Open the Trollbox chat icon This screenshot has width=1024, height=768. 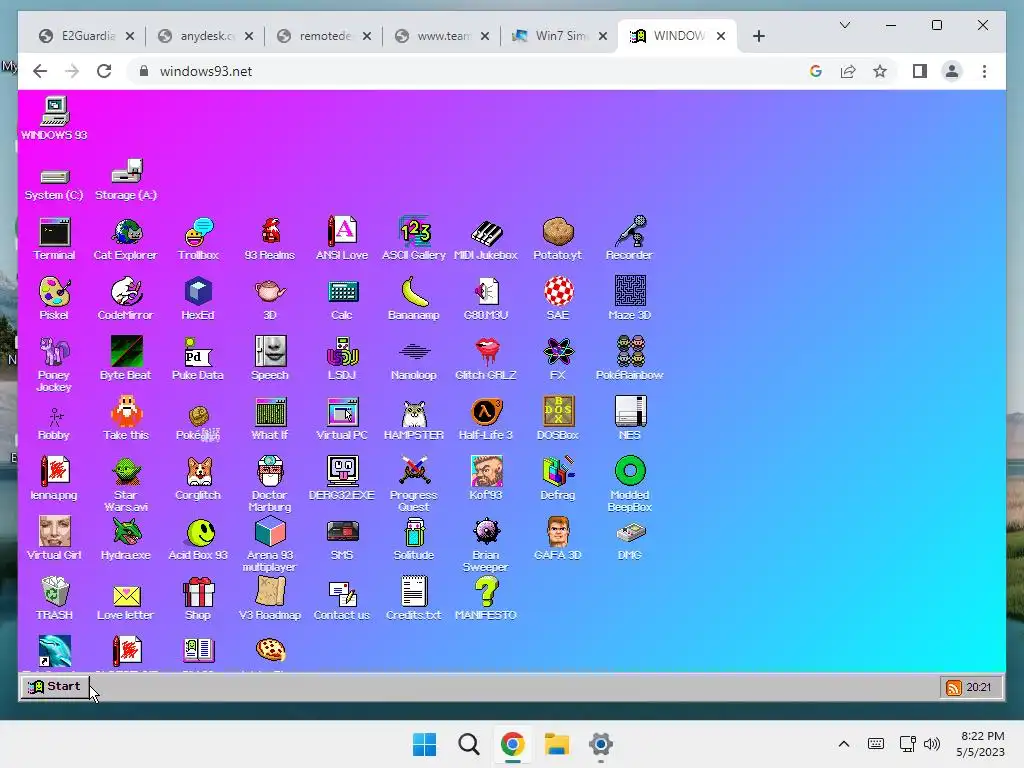coord(198,239)
